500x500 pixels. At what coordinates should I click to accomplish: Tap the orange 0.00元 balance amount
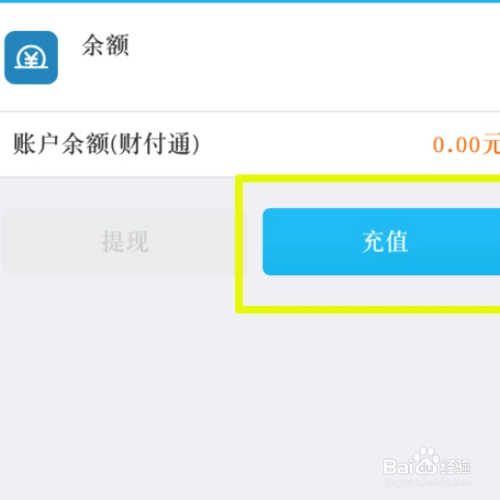(x=466, y=144)
